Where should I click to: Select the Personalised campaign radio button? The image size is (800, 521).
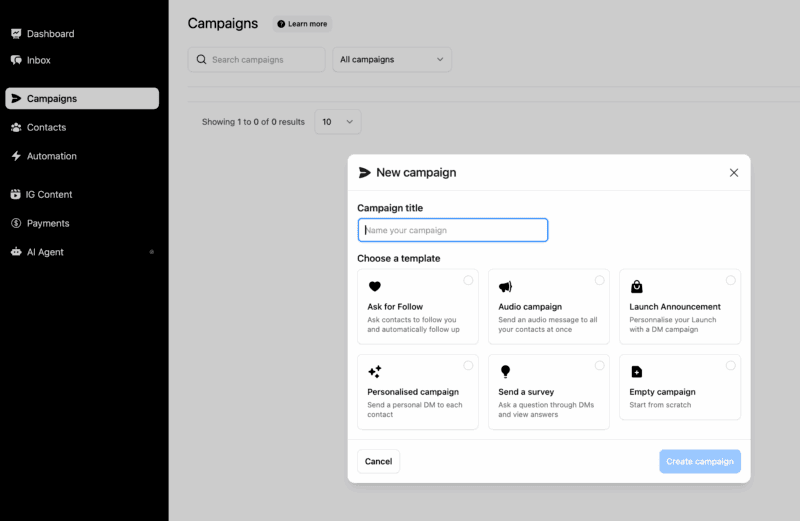click(468, 365)
